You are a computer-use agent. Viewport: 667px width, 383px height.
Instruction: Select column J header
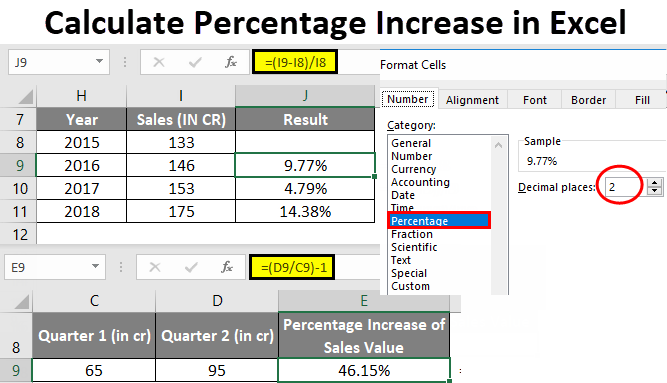point(305,96)
